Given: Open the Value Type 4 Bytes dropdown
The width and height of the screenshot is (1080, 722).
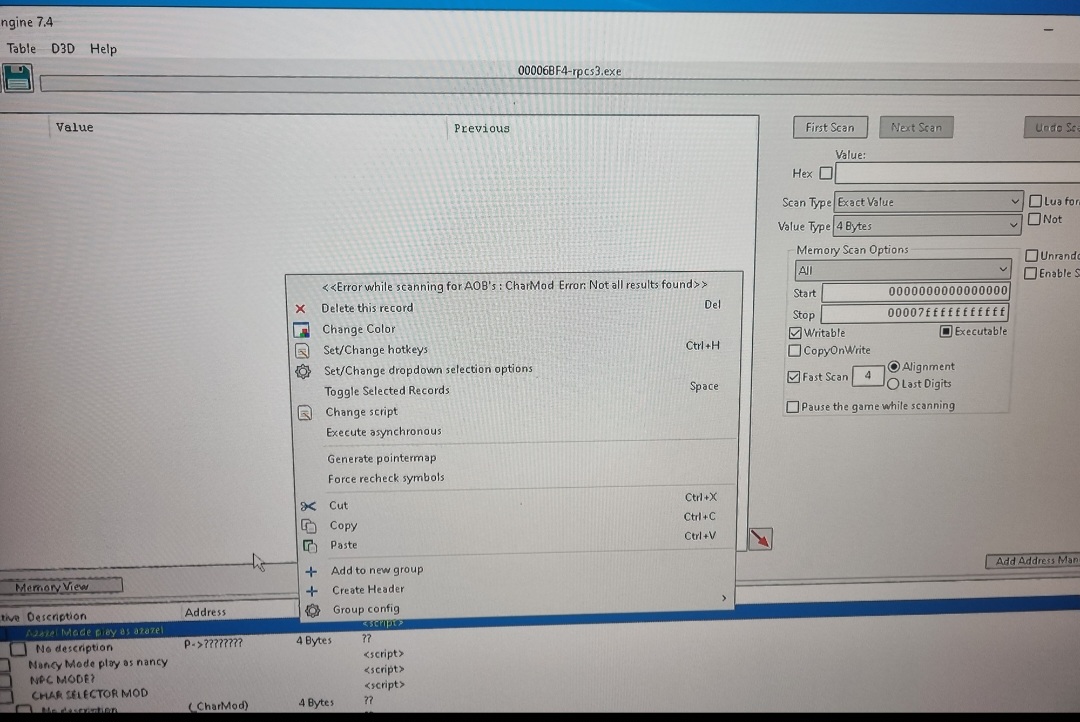Looking at the screenshot, I should tap(928, 227).
